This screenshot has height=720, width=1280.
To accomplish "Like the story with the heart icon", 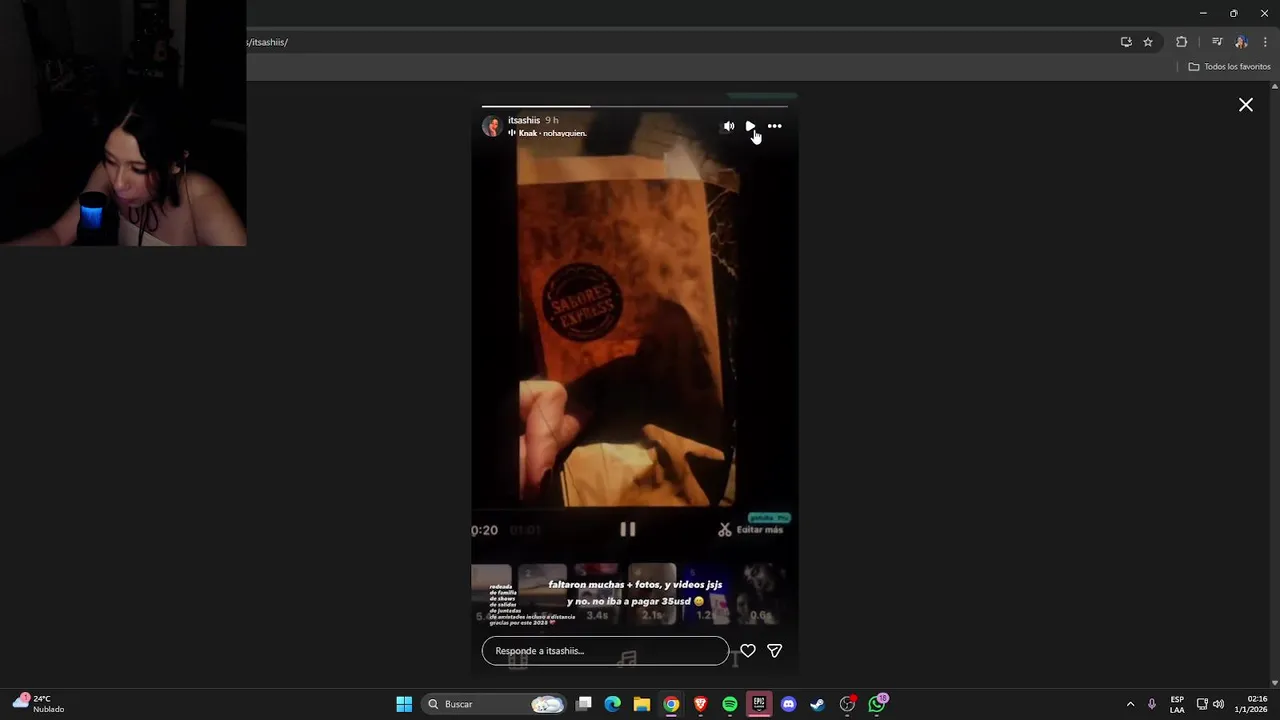I will coord(748,651).
